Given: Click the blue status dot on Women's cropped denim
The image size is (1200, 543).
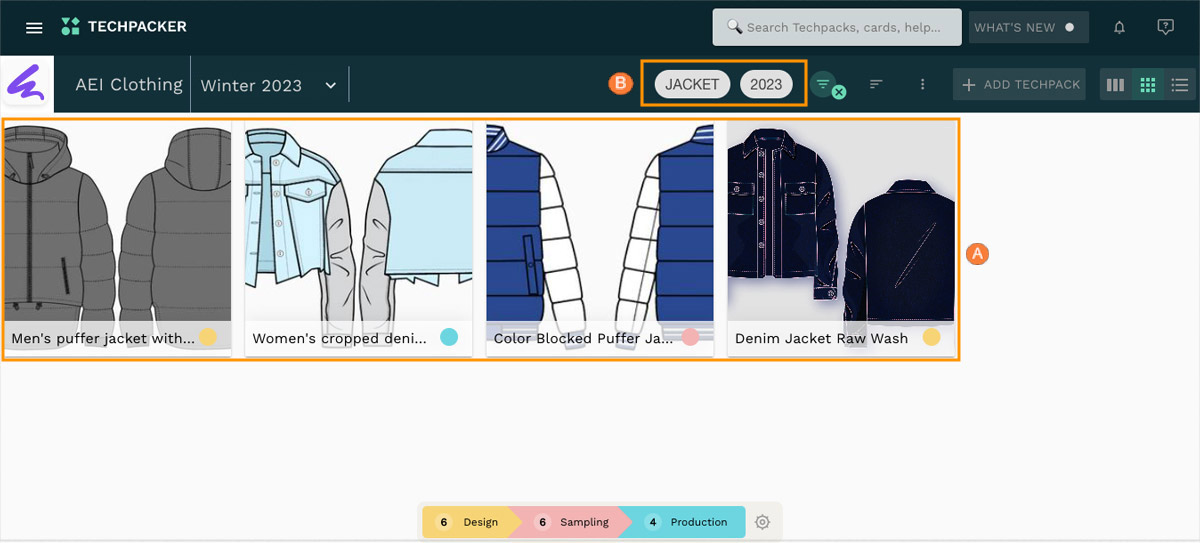Looking at the screenshot, I should (449, 337).
